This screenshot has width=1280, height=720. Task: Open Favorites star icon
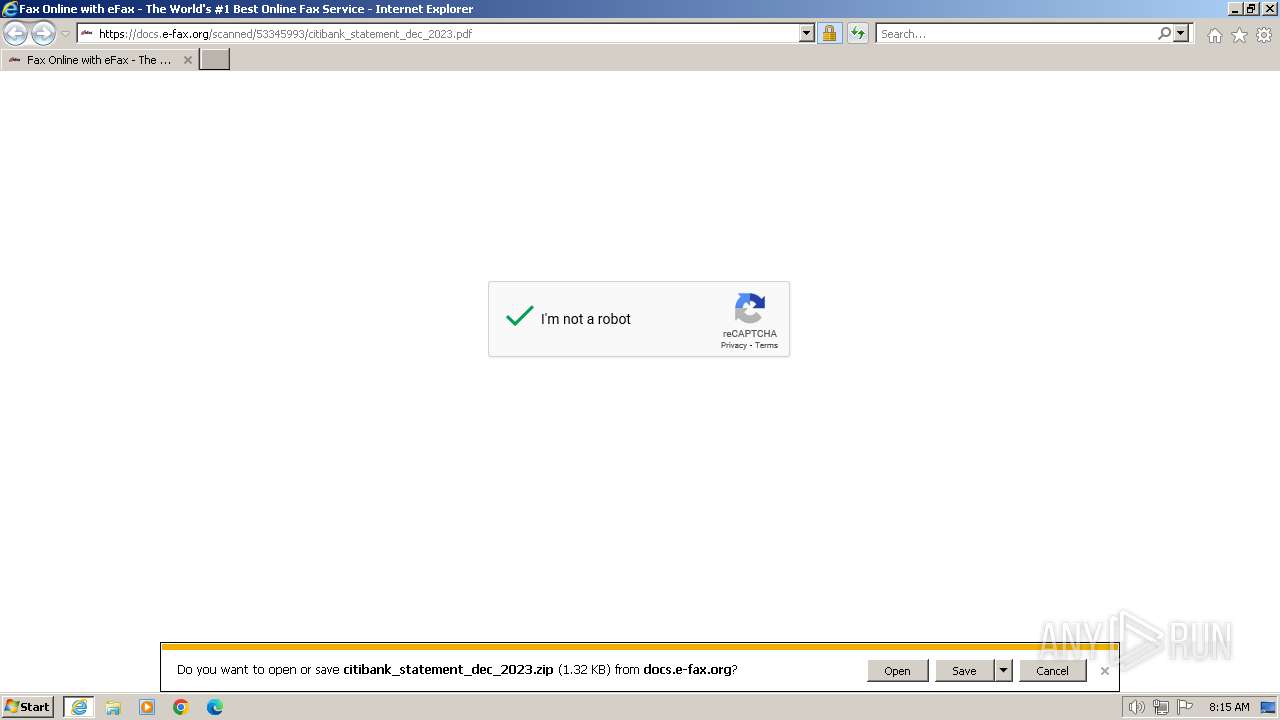[1239, 35]
